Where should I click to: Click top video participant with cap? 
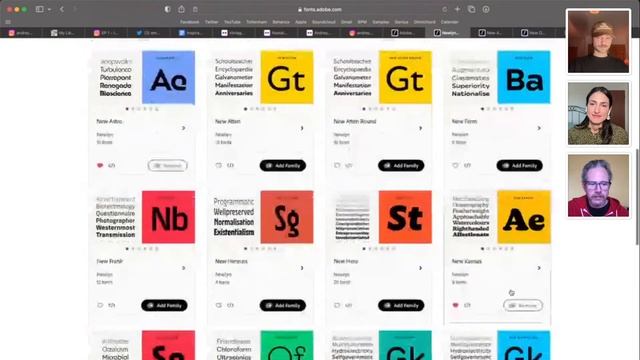[598, 42]
